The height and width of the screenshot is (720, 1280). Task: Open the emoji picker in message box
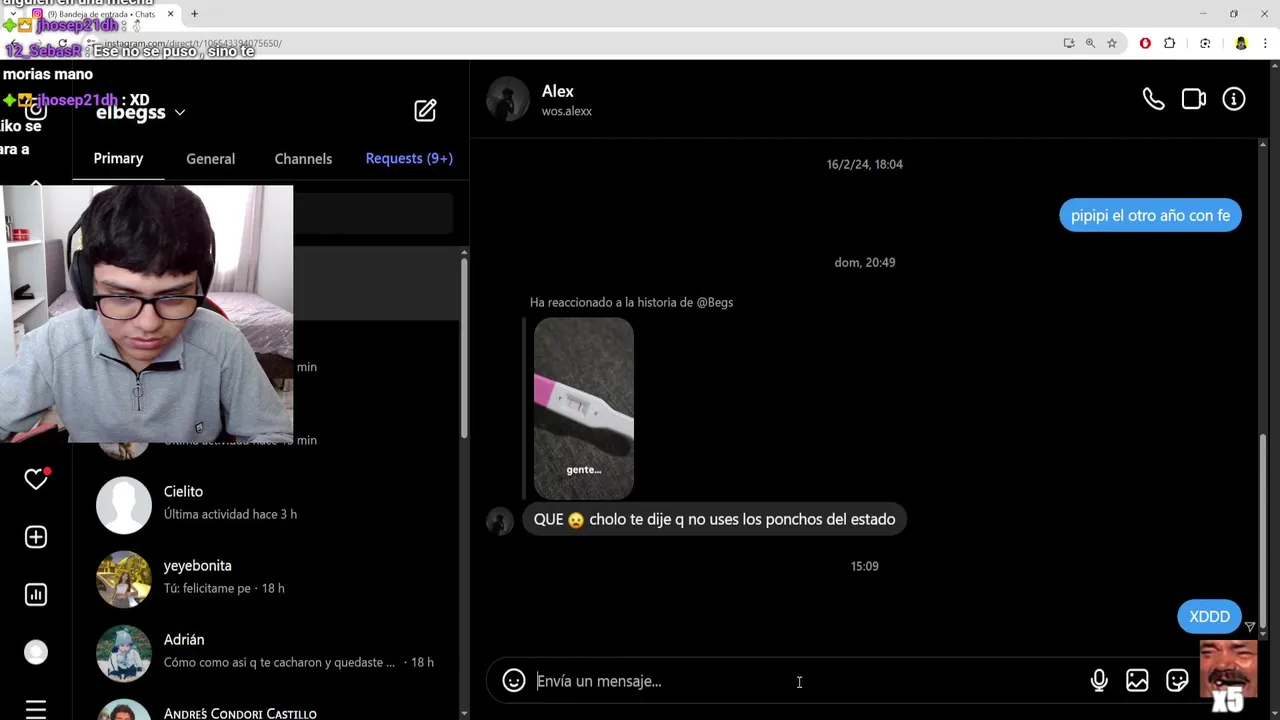[514, 681]
